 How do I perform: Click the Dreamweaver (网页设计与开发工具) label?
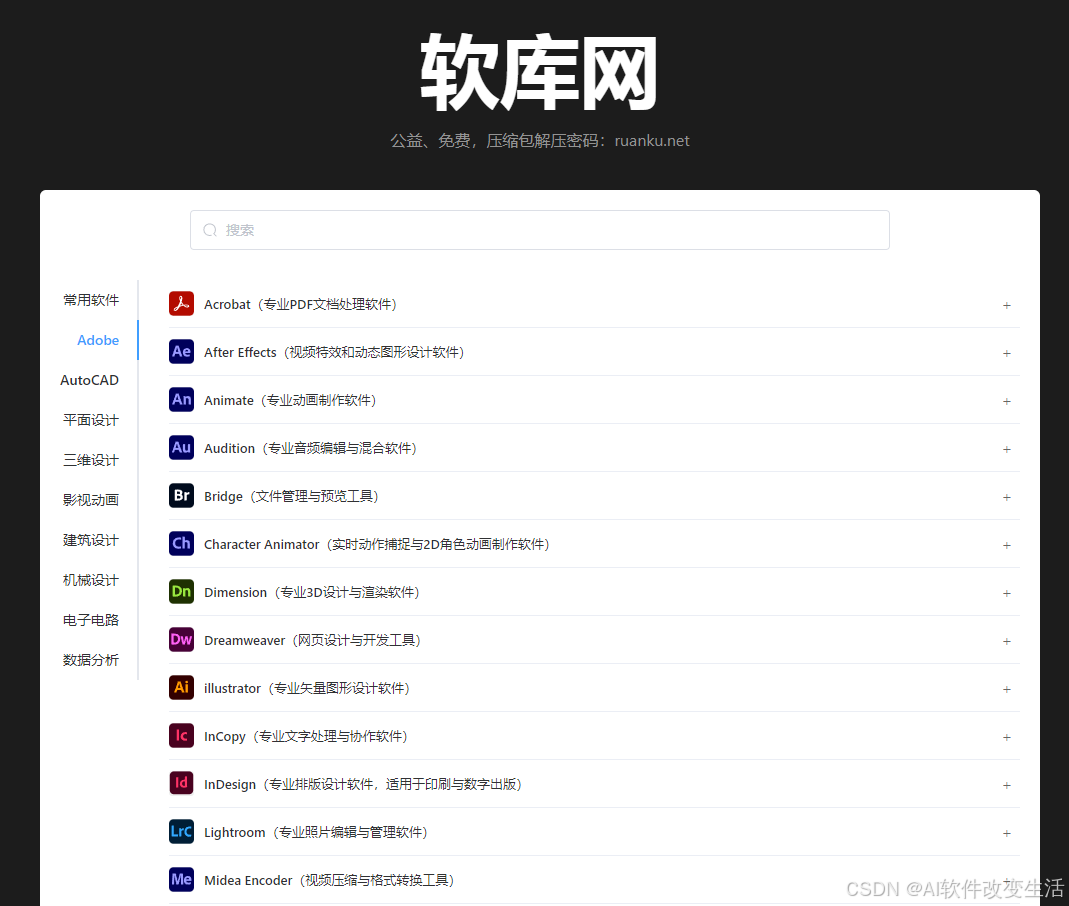tap(312, 640)
